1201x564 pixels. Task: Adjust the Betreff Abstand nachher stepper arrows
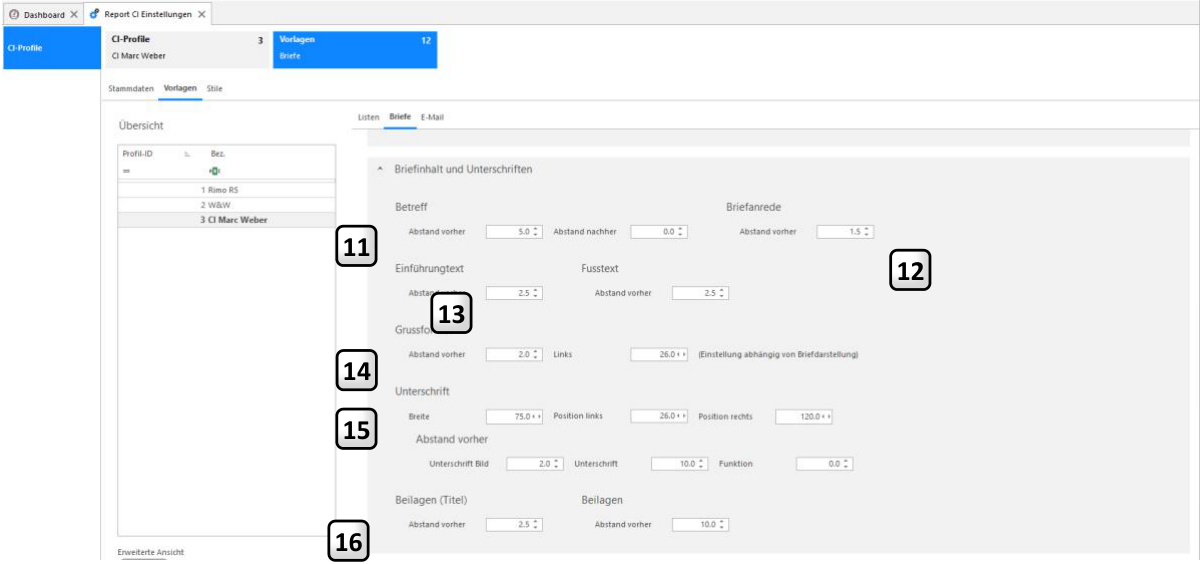click(681, 232)
